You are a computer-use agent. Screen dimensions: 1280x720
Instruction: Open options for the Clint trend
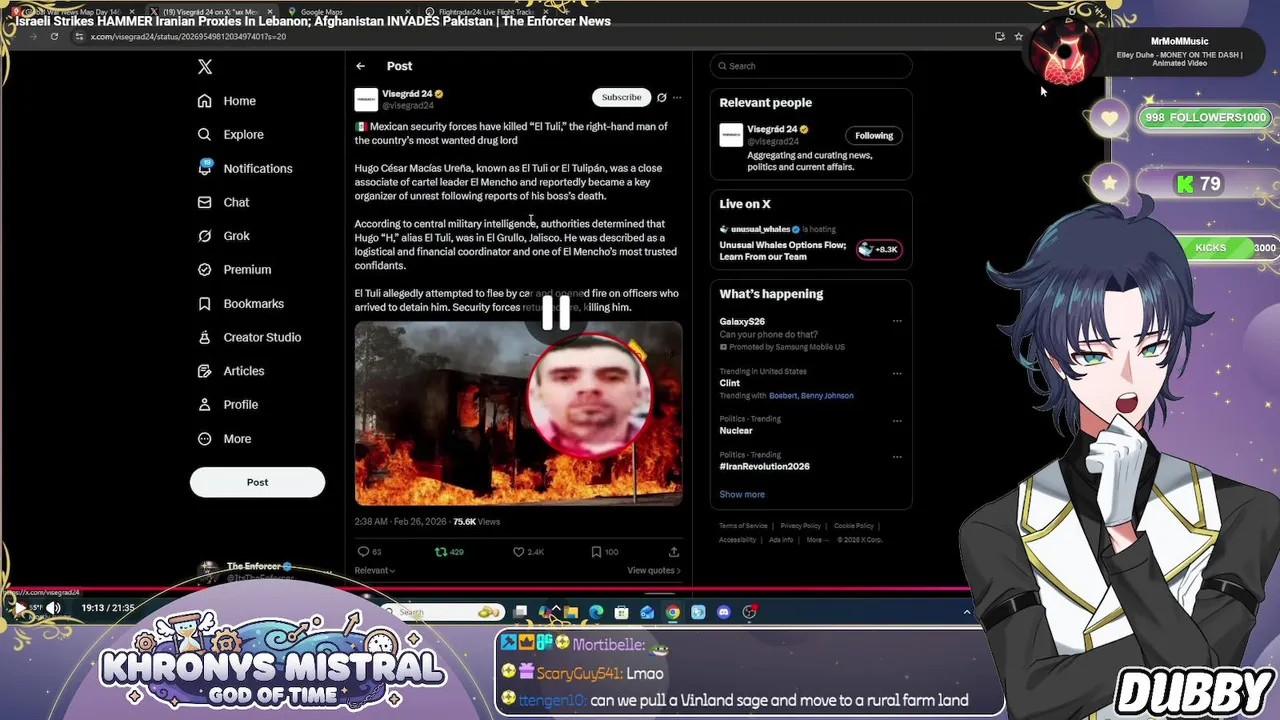tap(897, 373)
